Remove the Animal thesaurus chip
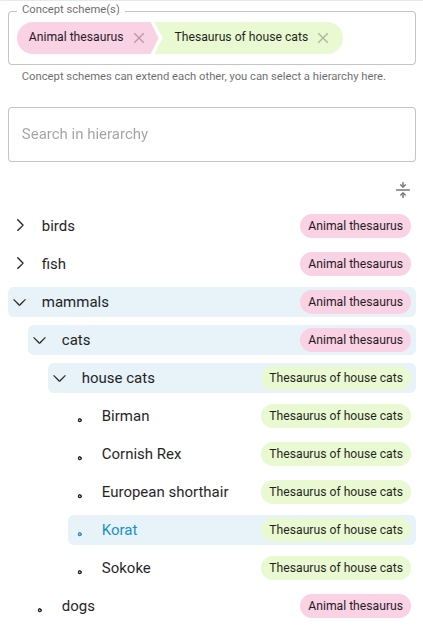Screen dimensions: 423x629 139,38
